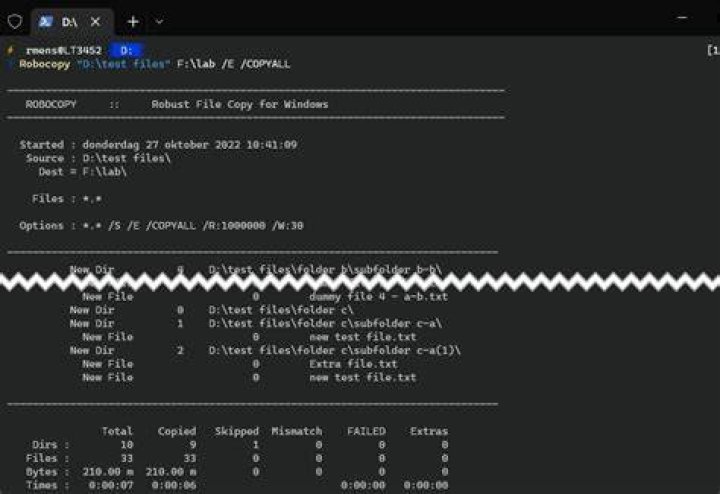Click the folder b\subfolder b-b\ path
The image size is (720, 494).
tap(325, 269)
